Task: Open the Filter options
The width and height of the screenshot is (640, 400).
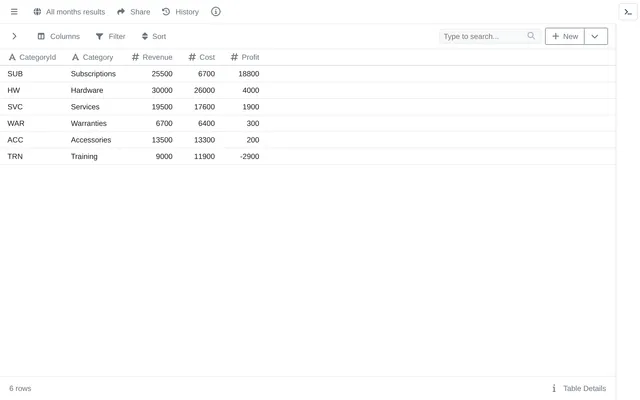Action: (x=117, y=36)
